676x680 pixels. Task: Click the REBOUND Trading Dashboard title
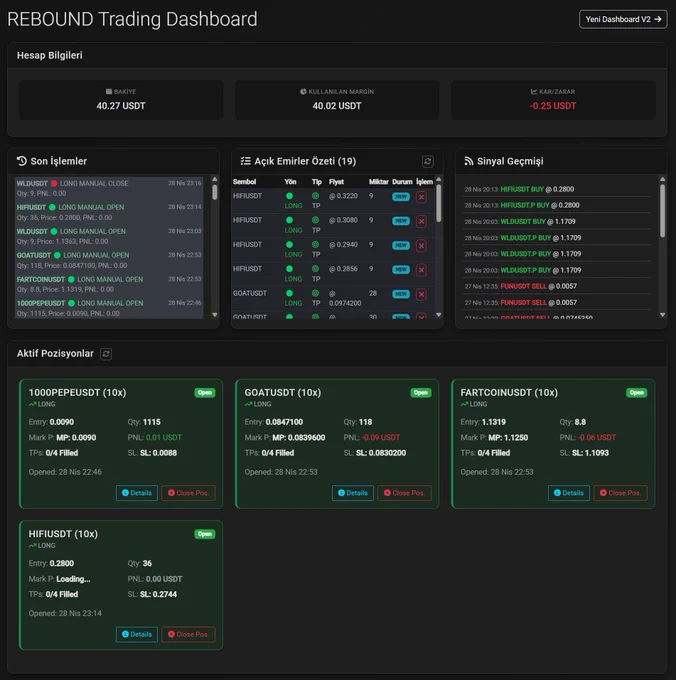[132, 19]
